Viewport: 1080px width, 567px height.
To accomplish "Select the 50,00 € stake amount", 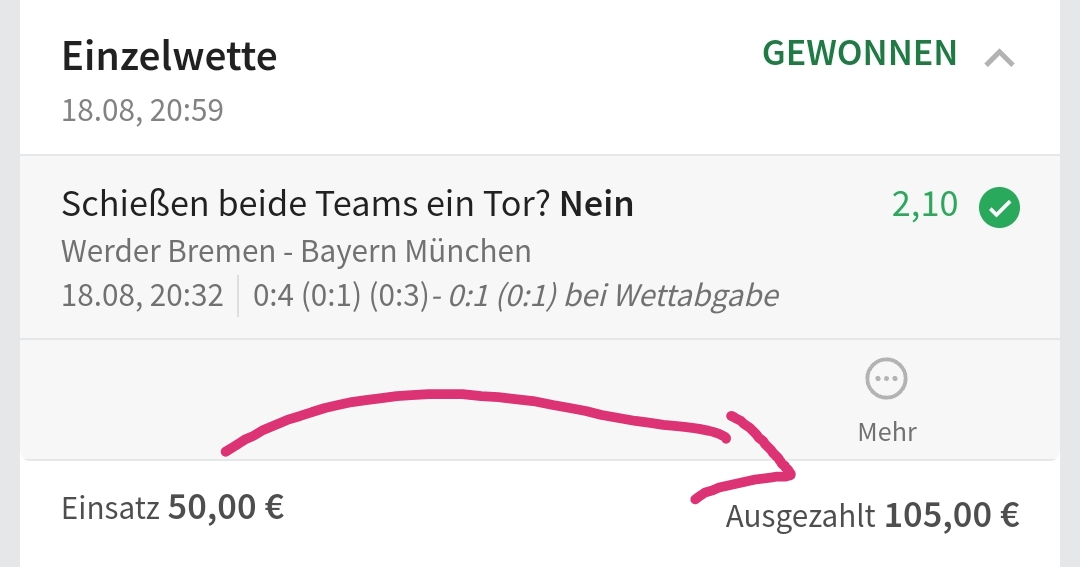I will click(x=226, y=507).
